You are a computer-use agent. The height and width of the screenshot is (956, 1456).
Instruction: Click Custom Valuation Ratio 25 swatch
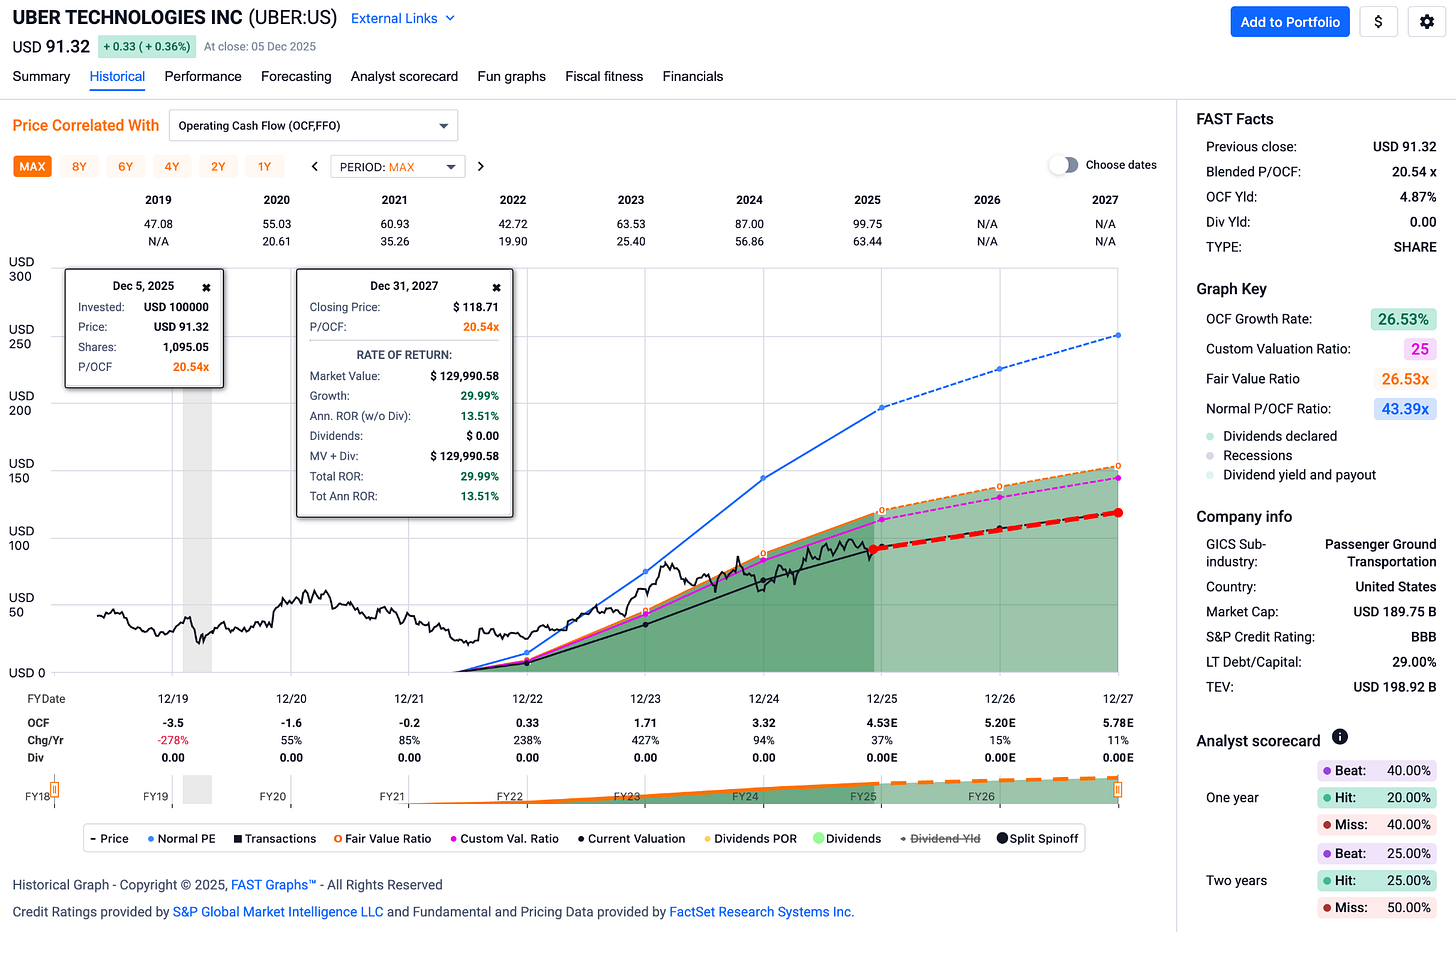pos(1420,349)
